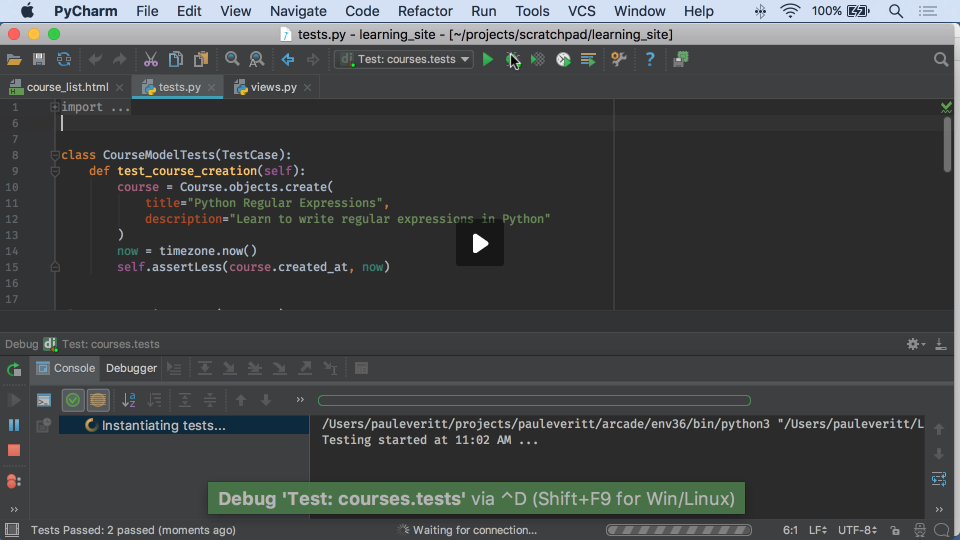This screenshot has height=540, width=960.
Task: Run Test: courses.tests with green play
Action: (488, 59)
